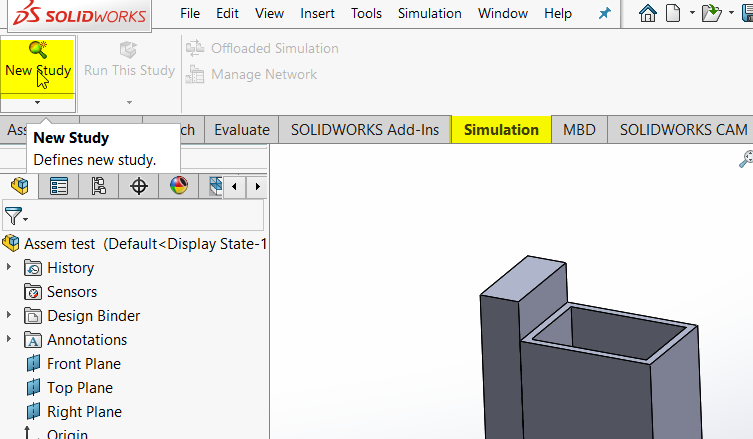Screen dimensions: 753x439
Task: Switch to the Evaluate tab
Action: [242, 130]
